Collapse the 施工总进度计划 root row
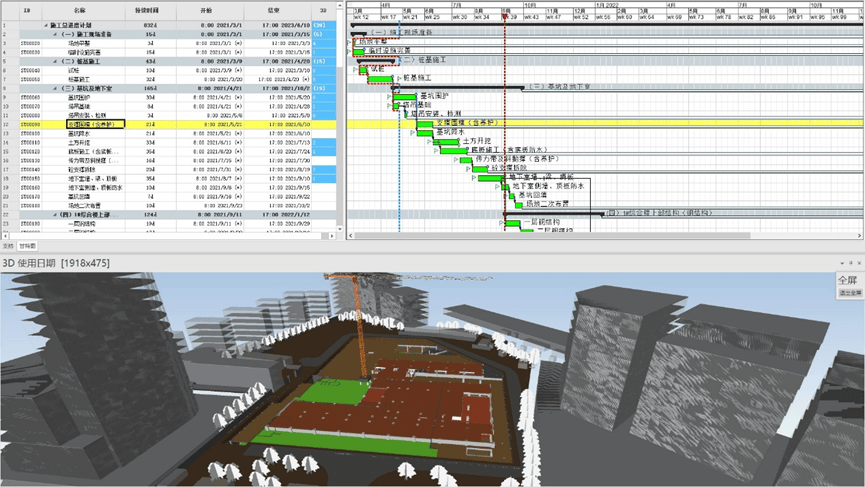The image size is (865, 487). pyautogui.click(x=46, y=25)
